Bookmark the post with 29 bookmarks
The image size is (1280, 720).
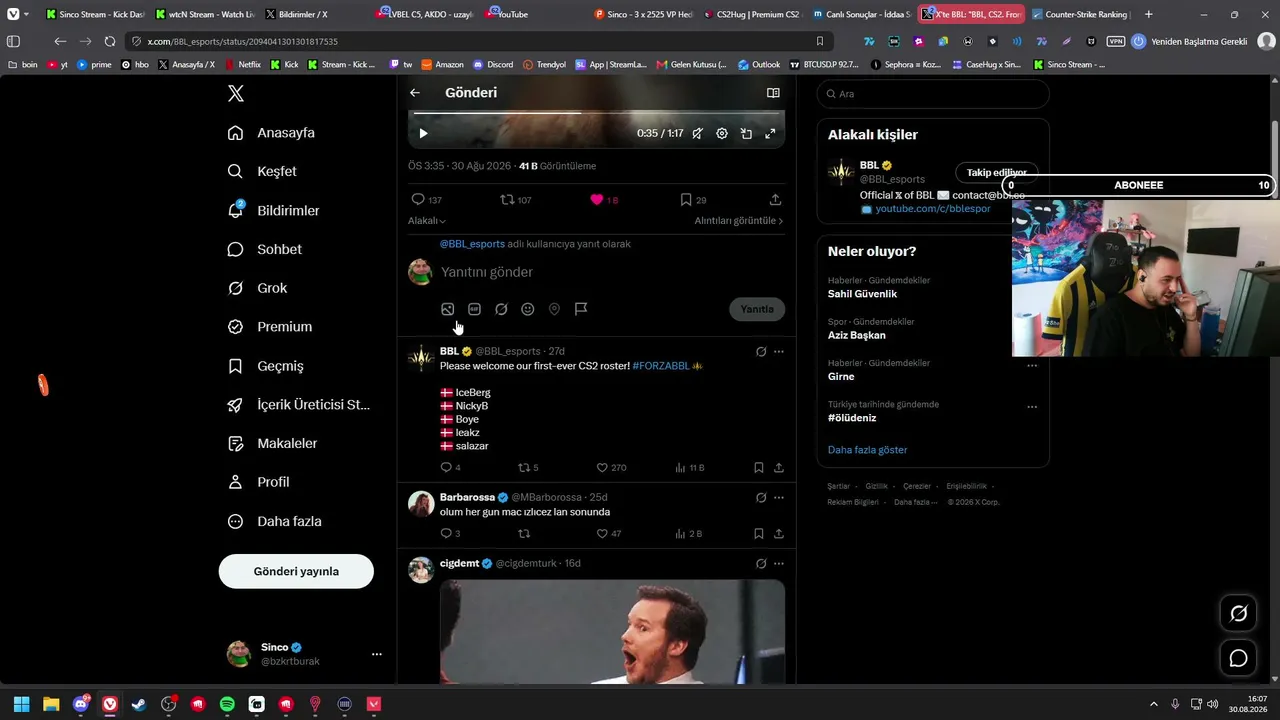click(693, 200)
